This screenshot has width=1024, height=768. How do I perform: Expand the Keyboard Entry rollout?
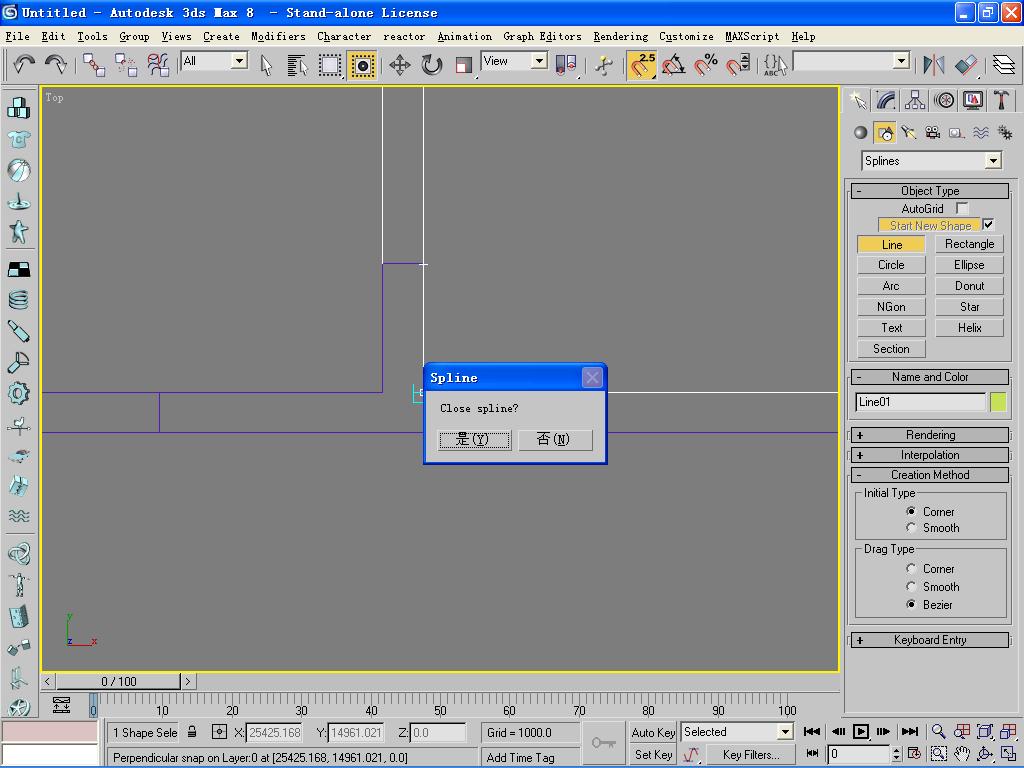(x=930, y=640)
